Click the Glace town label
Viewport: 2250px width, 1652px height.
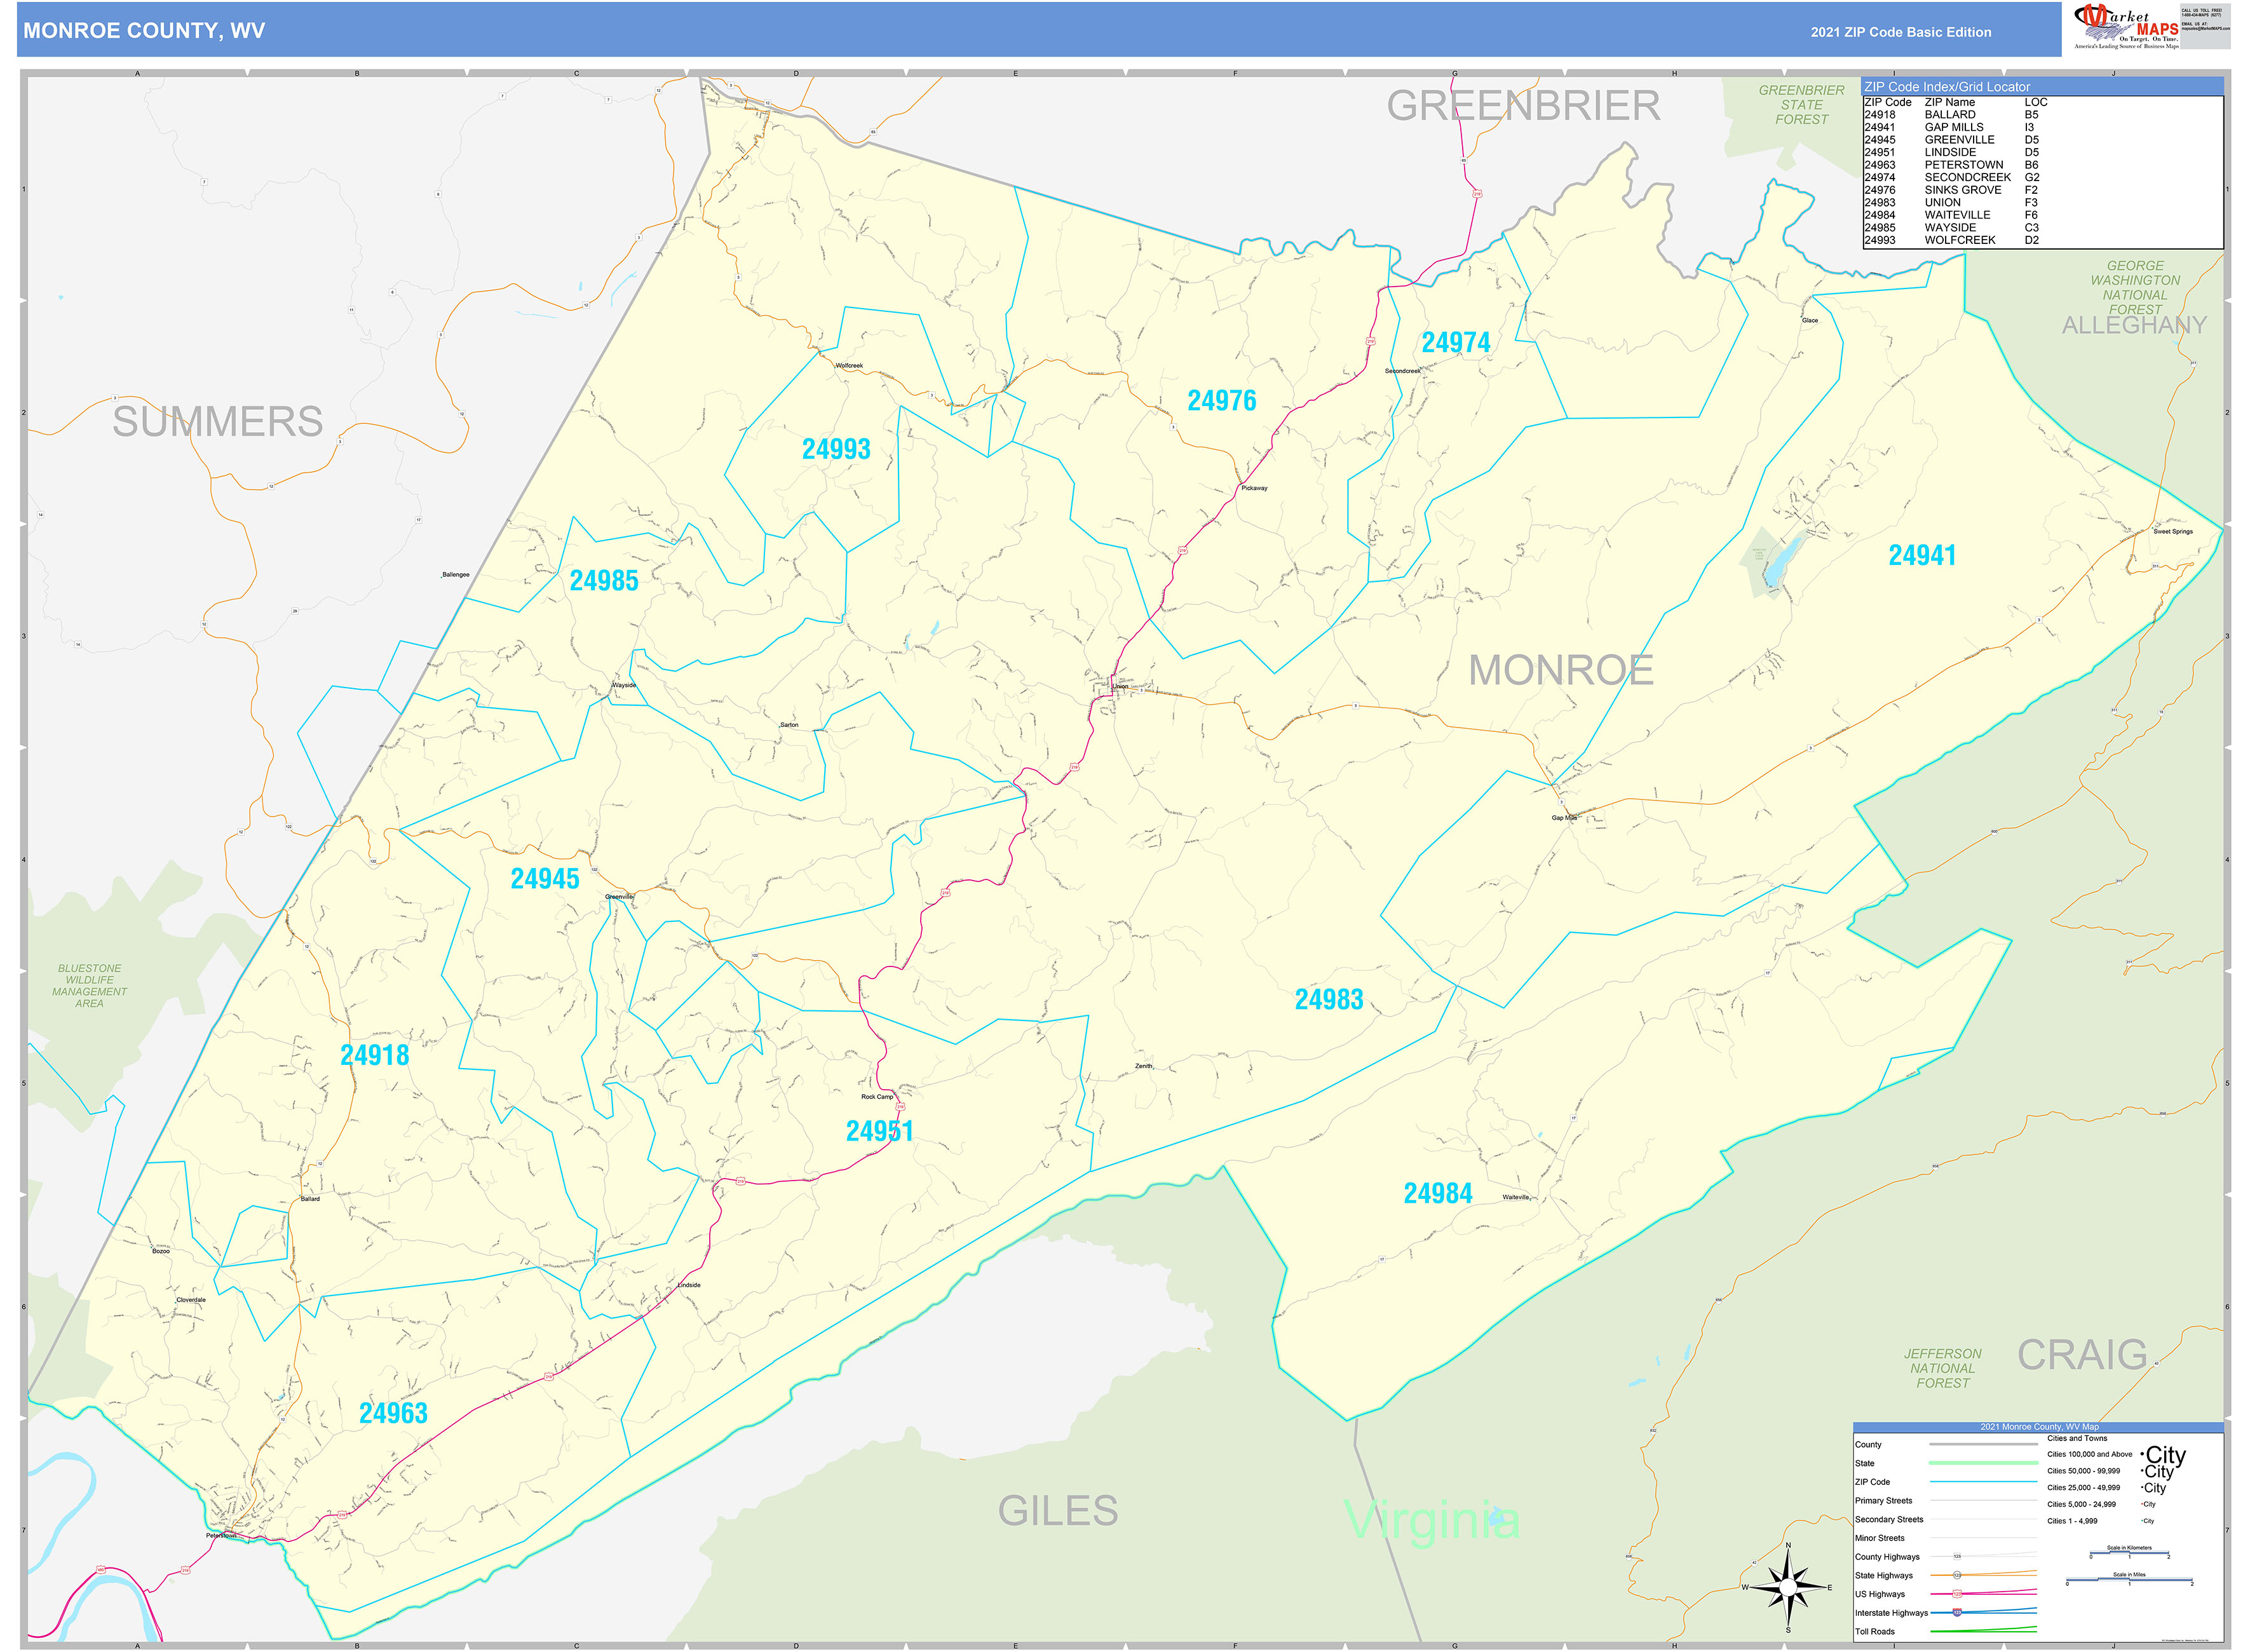point(1810,321)
